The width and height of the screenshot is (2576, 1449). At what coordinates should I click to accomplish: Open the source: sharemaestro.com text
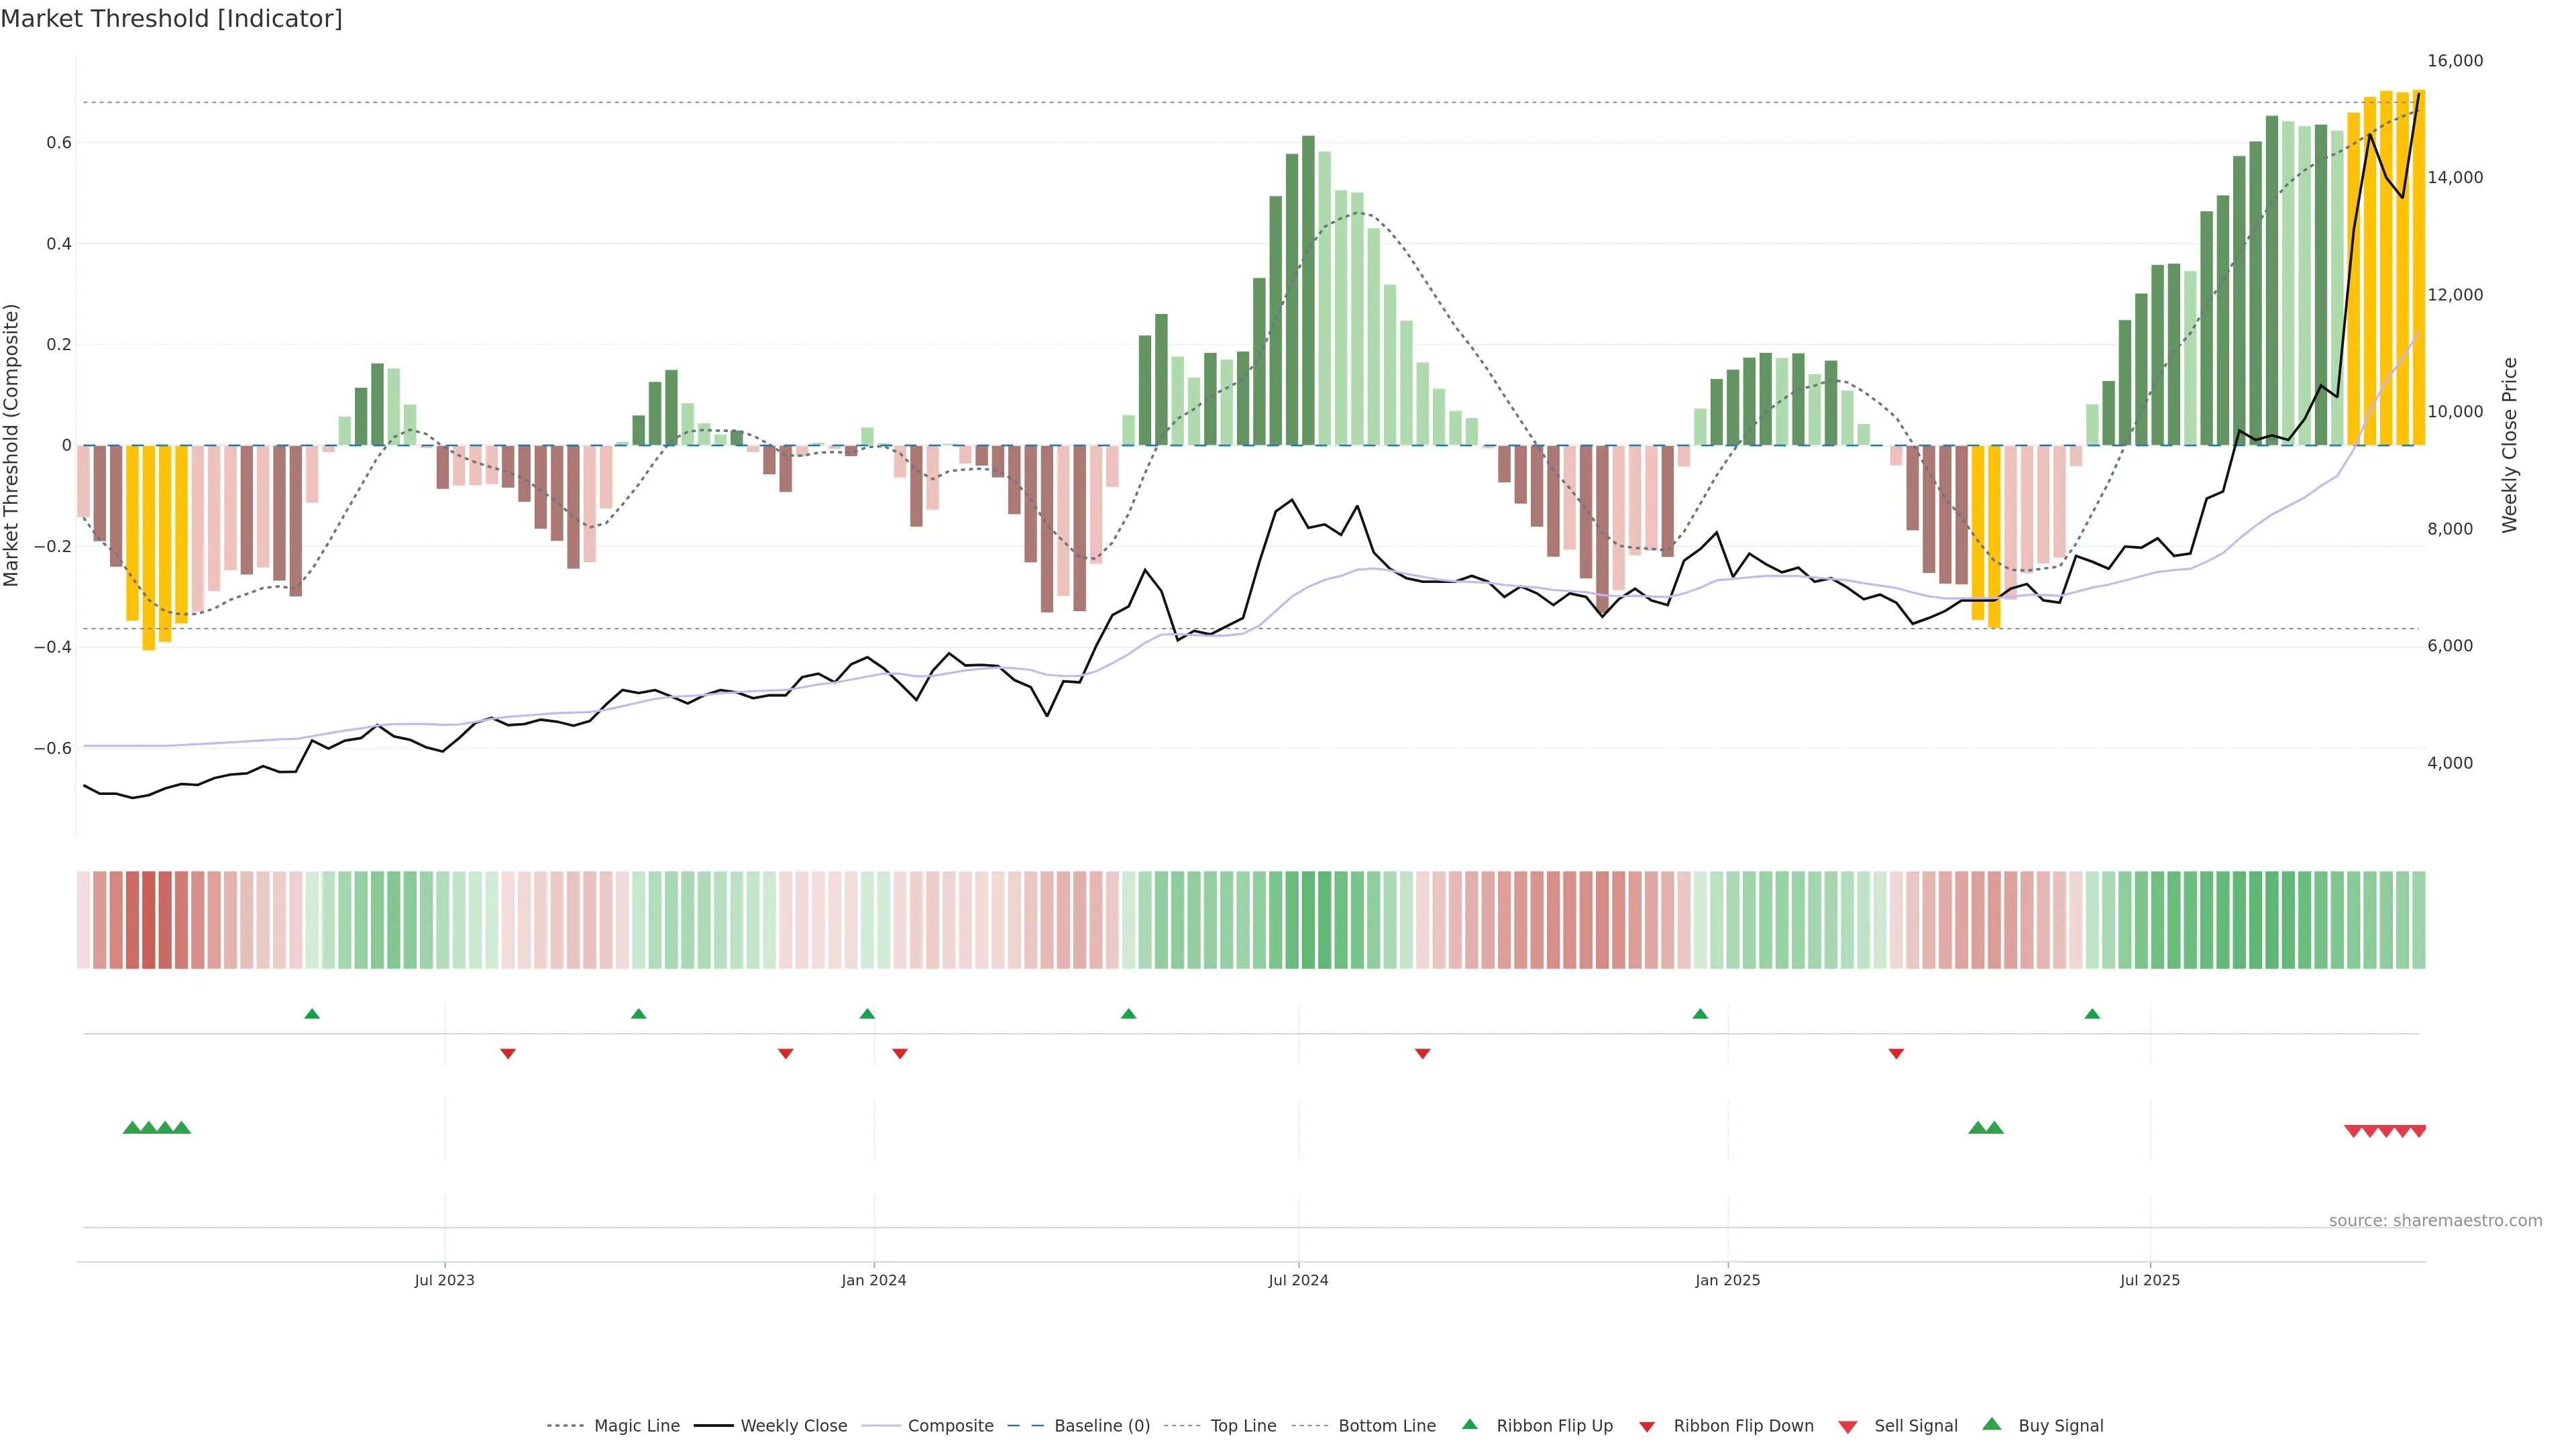click(x=2435, y=1221)
